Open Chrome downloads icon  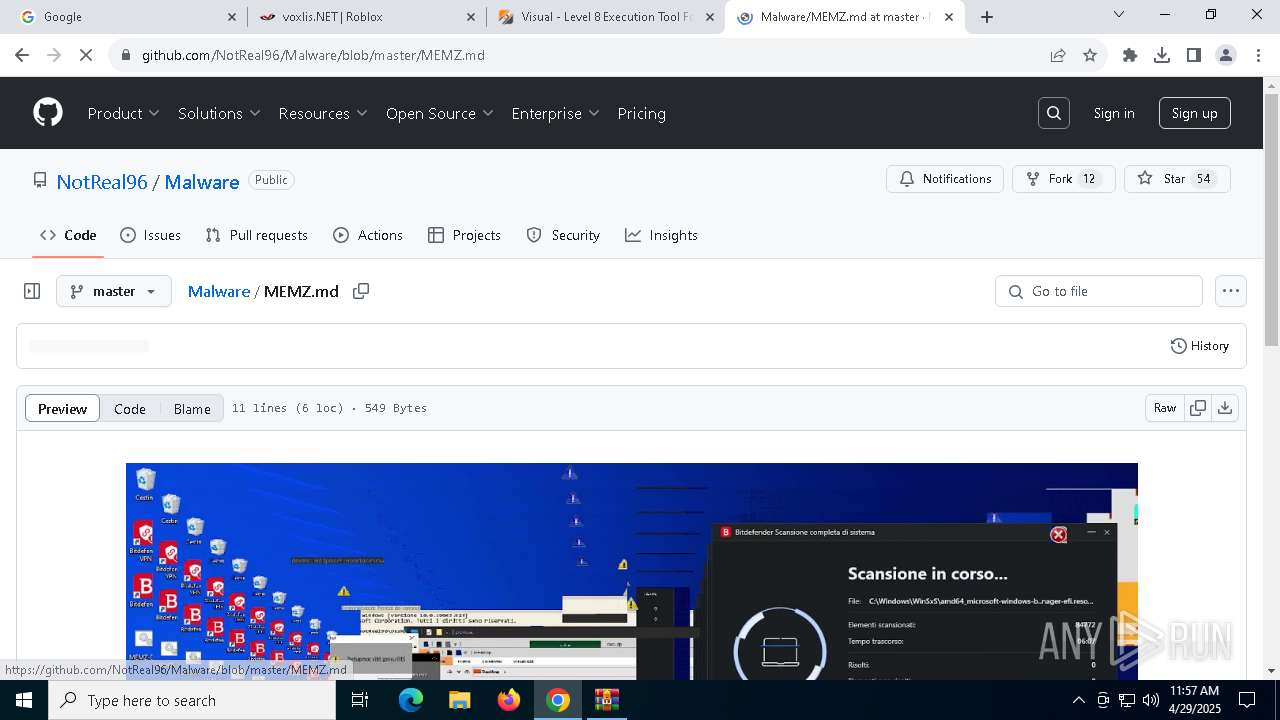(x=1162, y=55)
